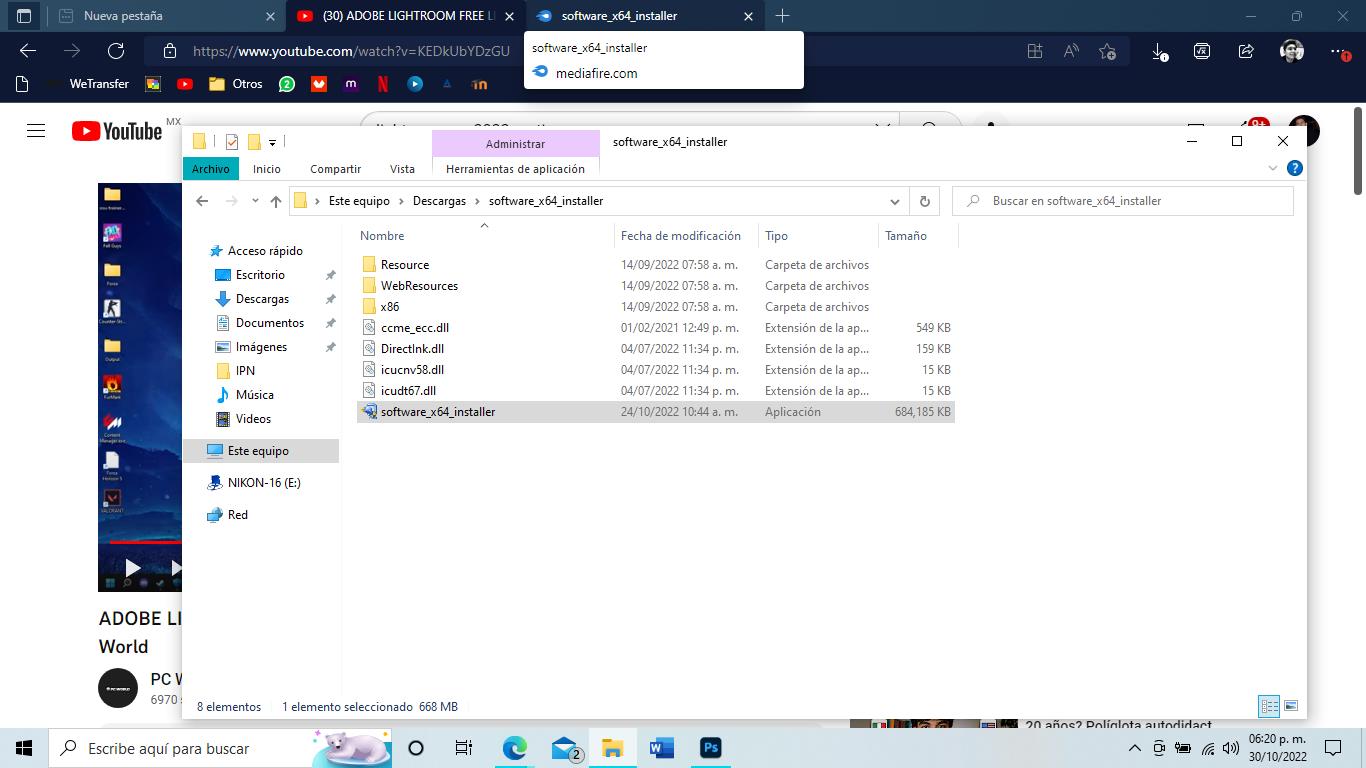Click the Buscar en software_x64_installer search field

pos(1130,201)
